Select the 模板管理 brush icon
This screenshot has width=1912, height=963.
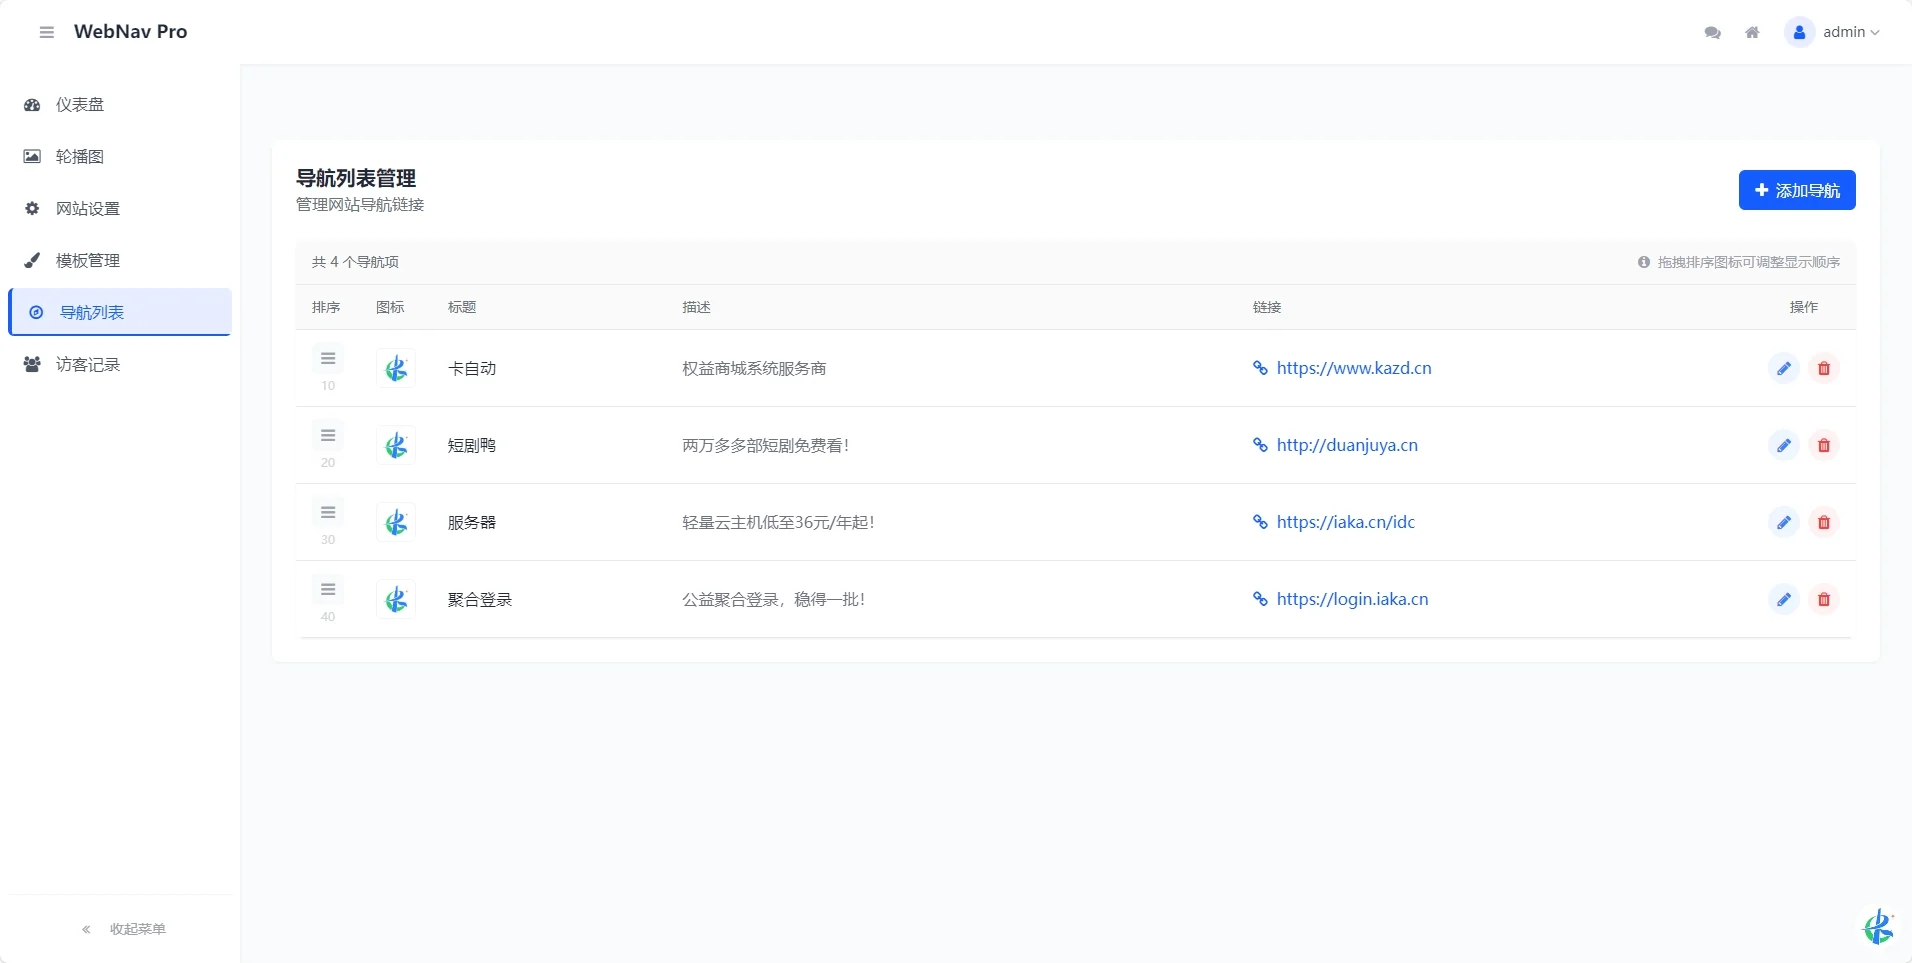31,260
